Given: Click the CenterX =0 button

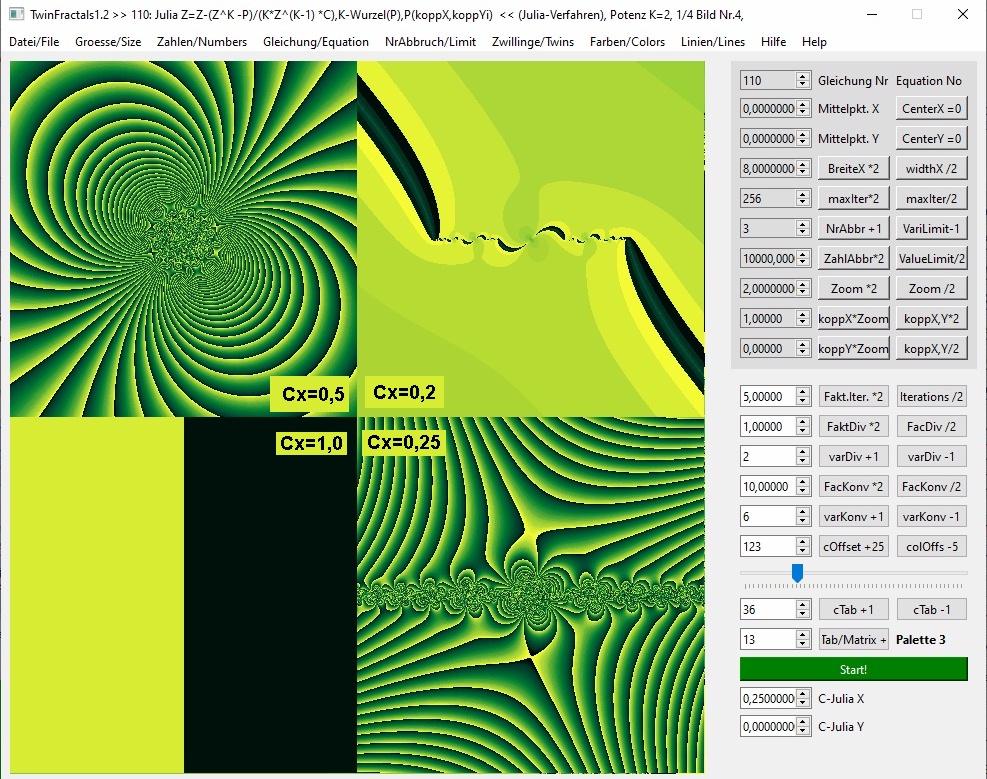Looking at the screenshot, I should tap(932, 108).
